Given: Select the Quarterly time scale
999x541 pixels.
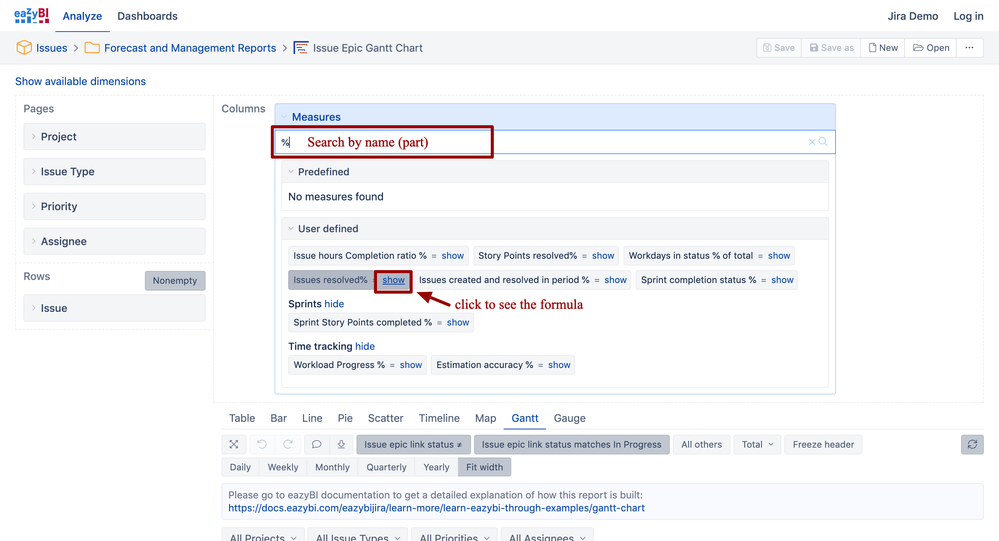Looking at the screenshot, I should pos(386,467).
